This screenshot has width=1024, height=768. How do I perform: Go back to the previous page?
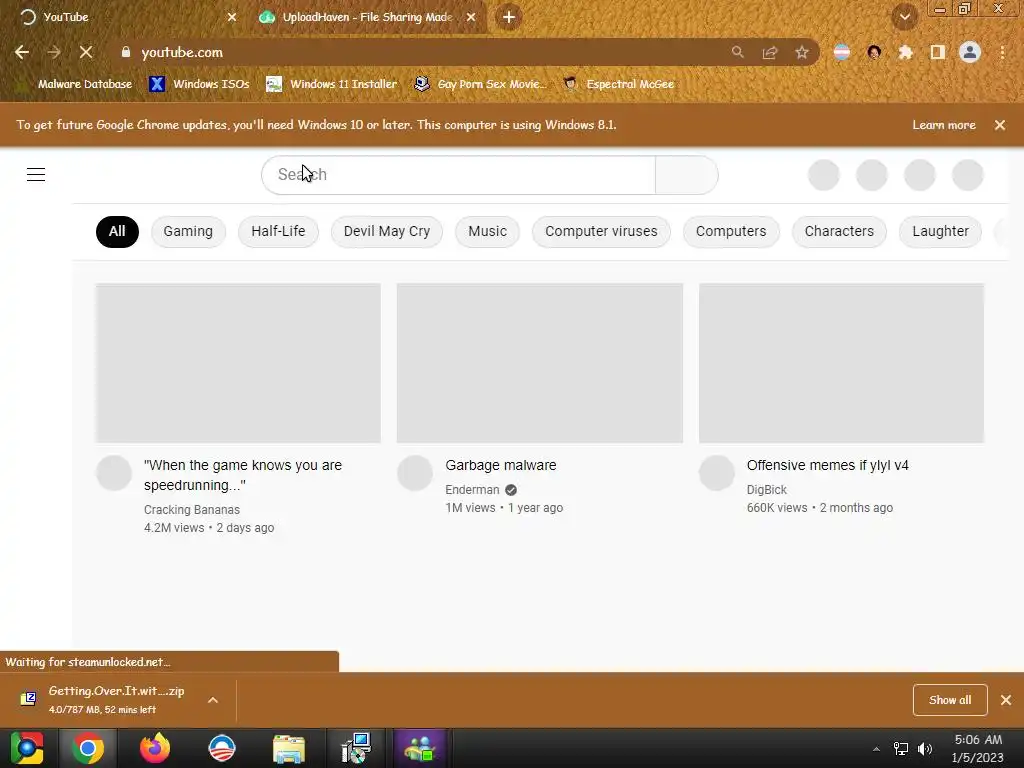22,52
